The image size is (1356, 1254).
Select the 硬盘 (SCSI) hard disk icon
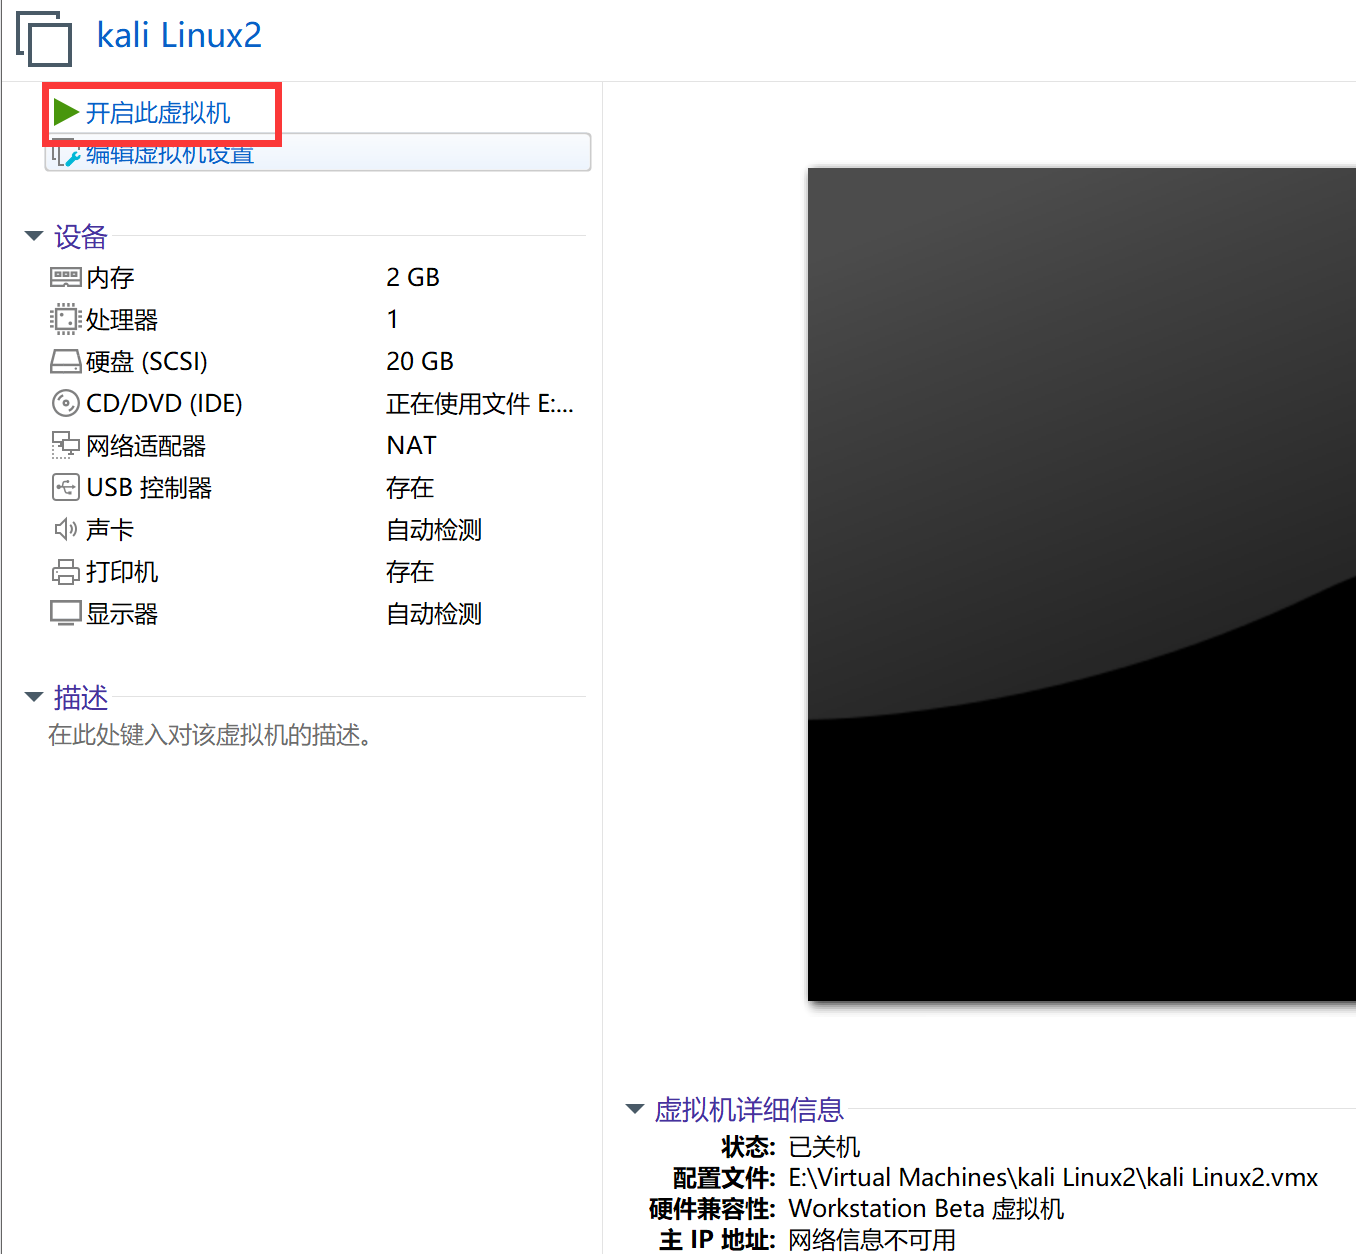click(x=64, y=361)
